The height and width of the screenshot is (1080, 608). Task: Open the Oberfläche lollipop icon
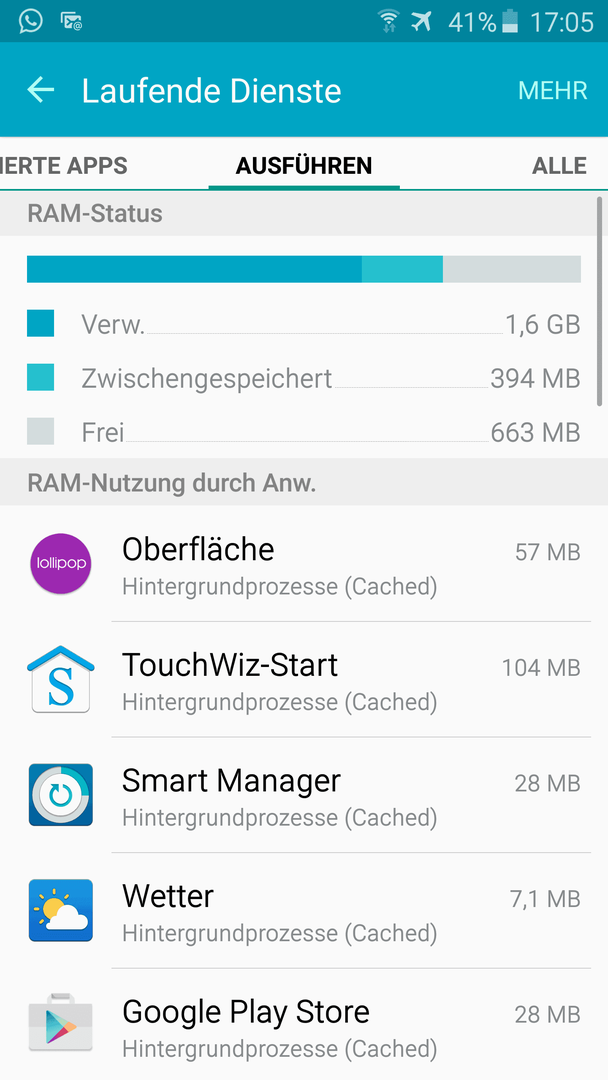click(61, 563)
